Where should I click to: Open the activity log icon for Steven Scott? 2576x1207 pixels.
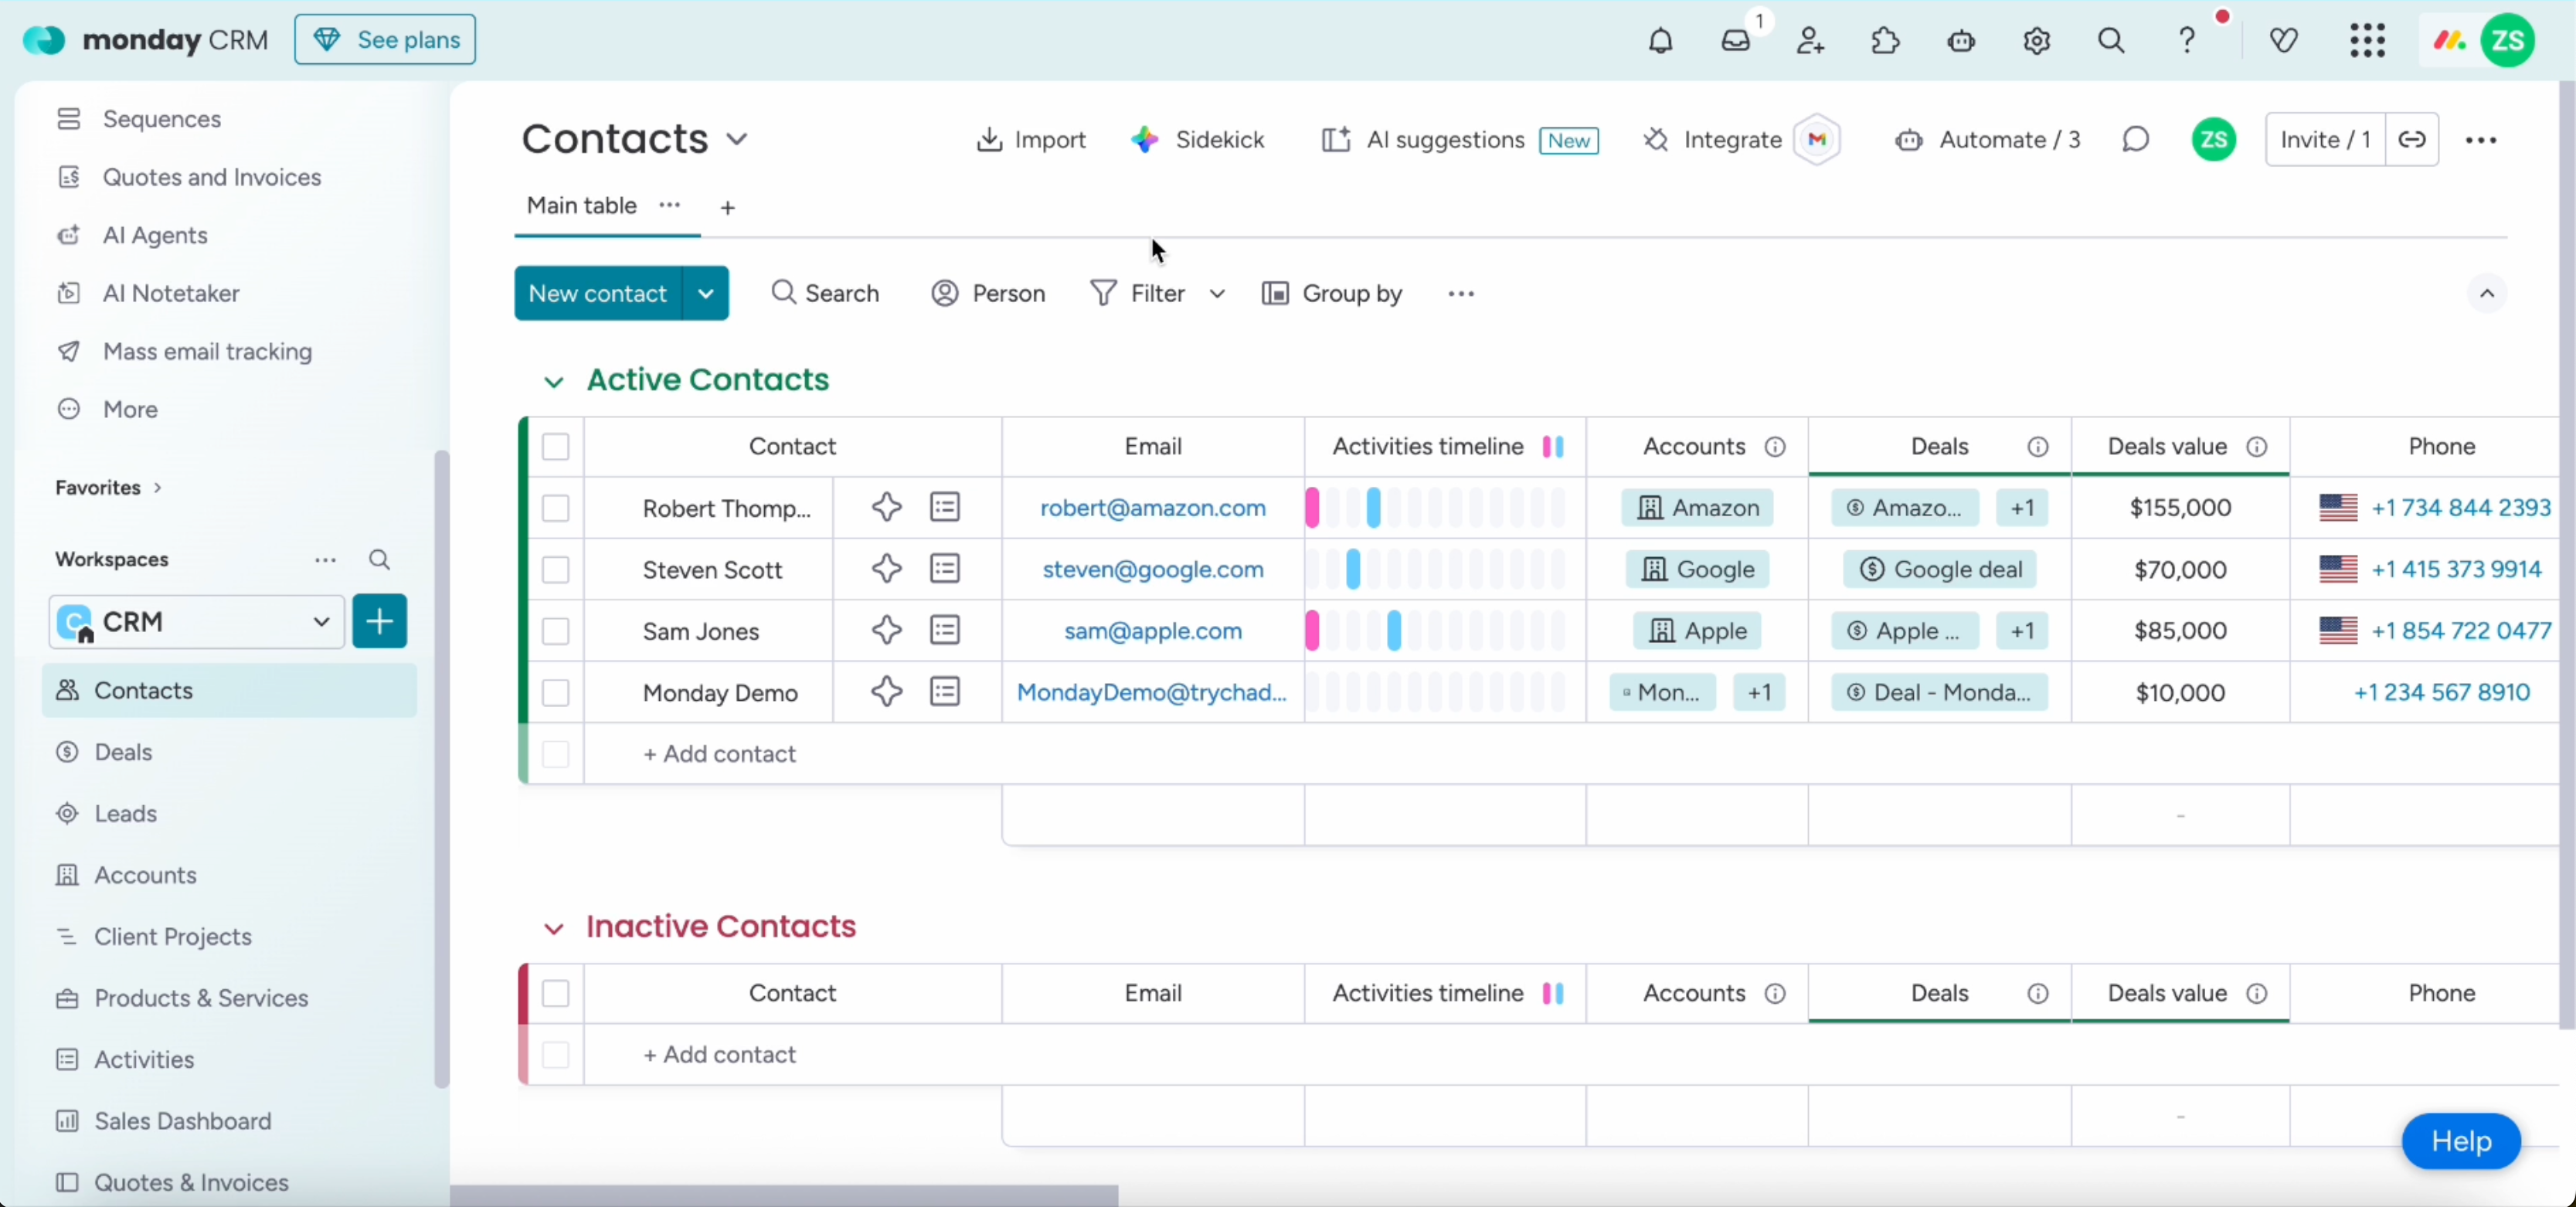[x=945, y=569]
